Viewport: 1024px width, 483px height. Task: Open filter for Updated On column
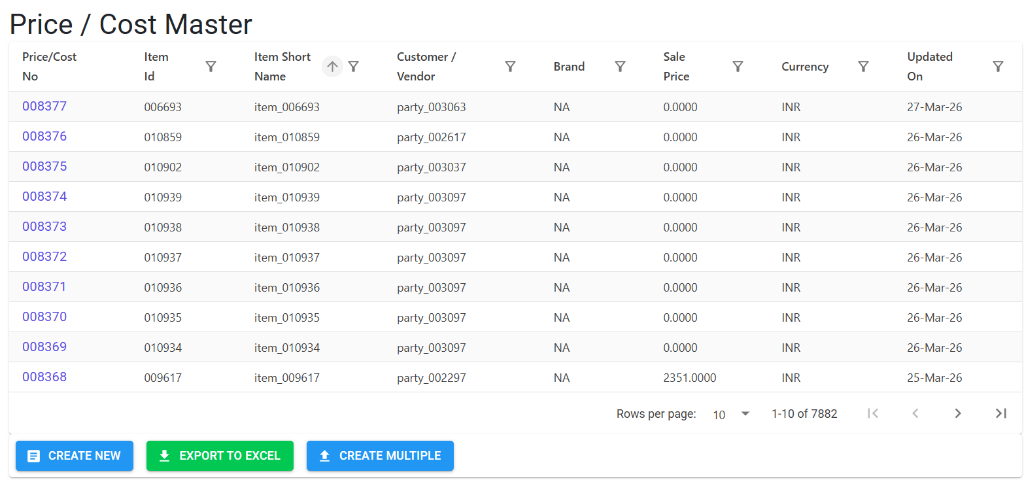(x=998, y=67)
